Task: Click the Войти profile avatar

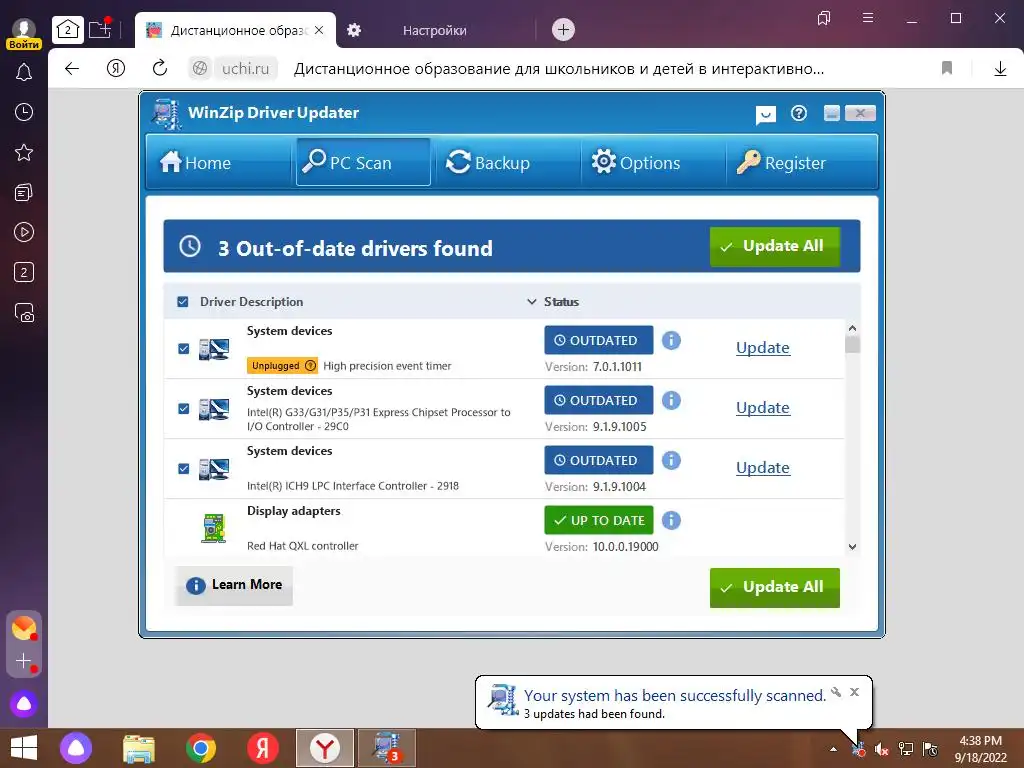Action: click(x=24, y=33)
